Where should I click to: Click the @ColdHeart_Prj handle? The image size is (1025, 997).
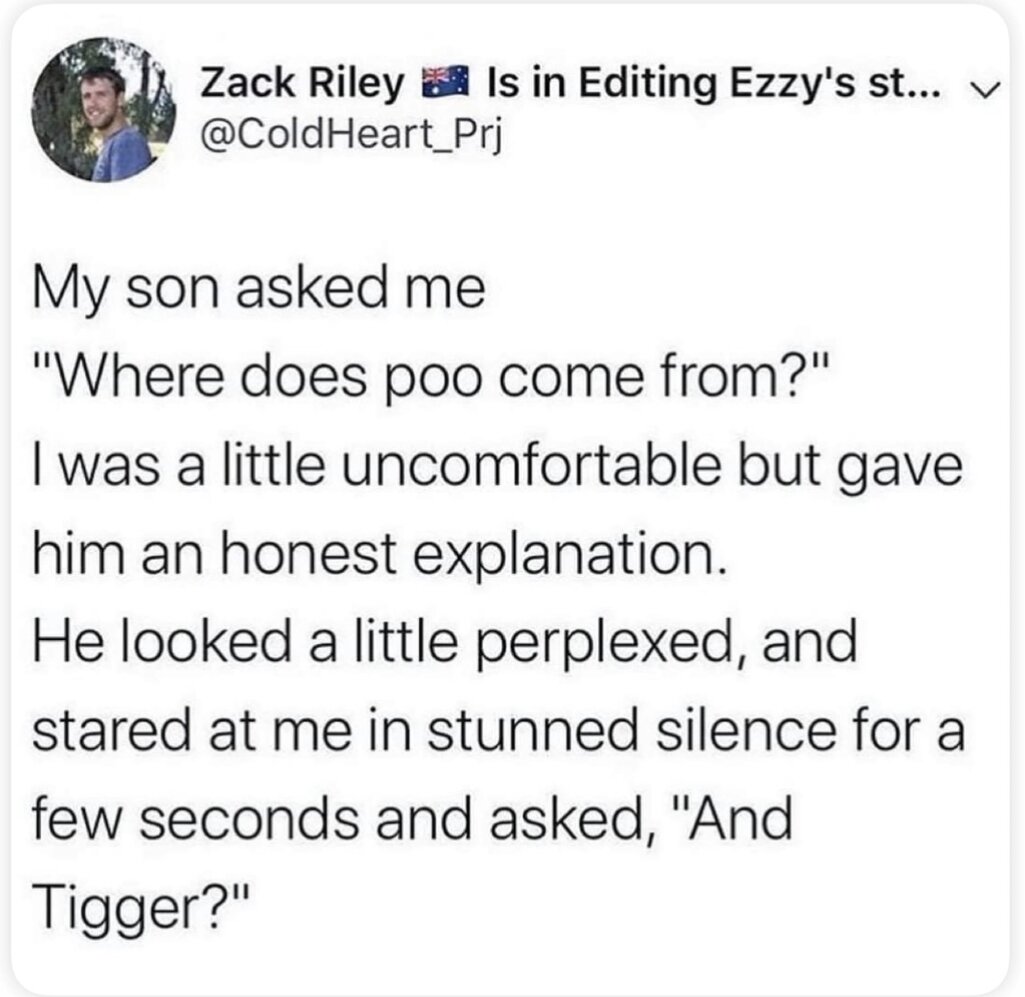point(350,137)
